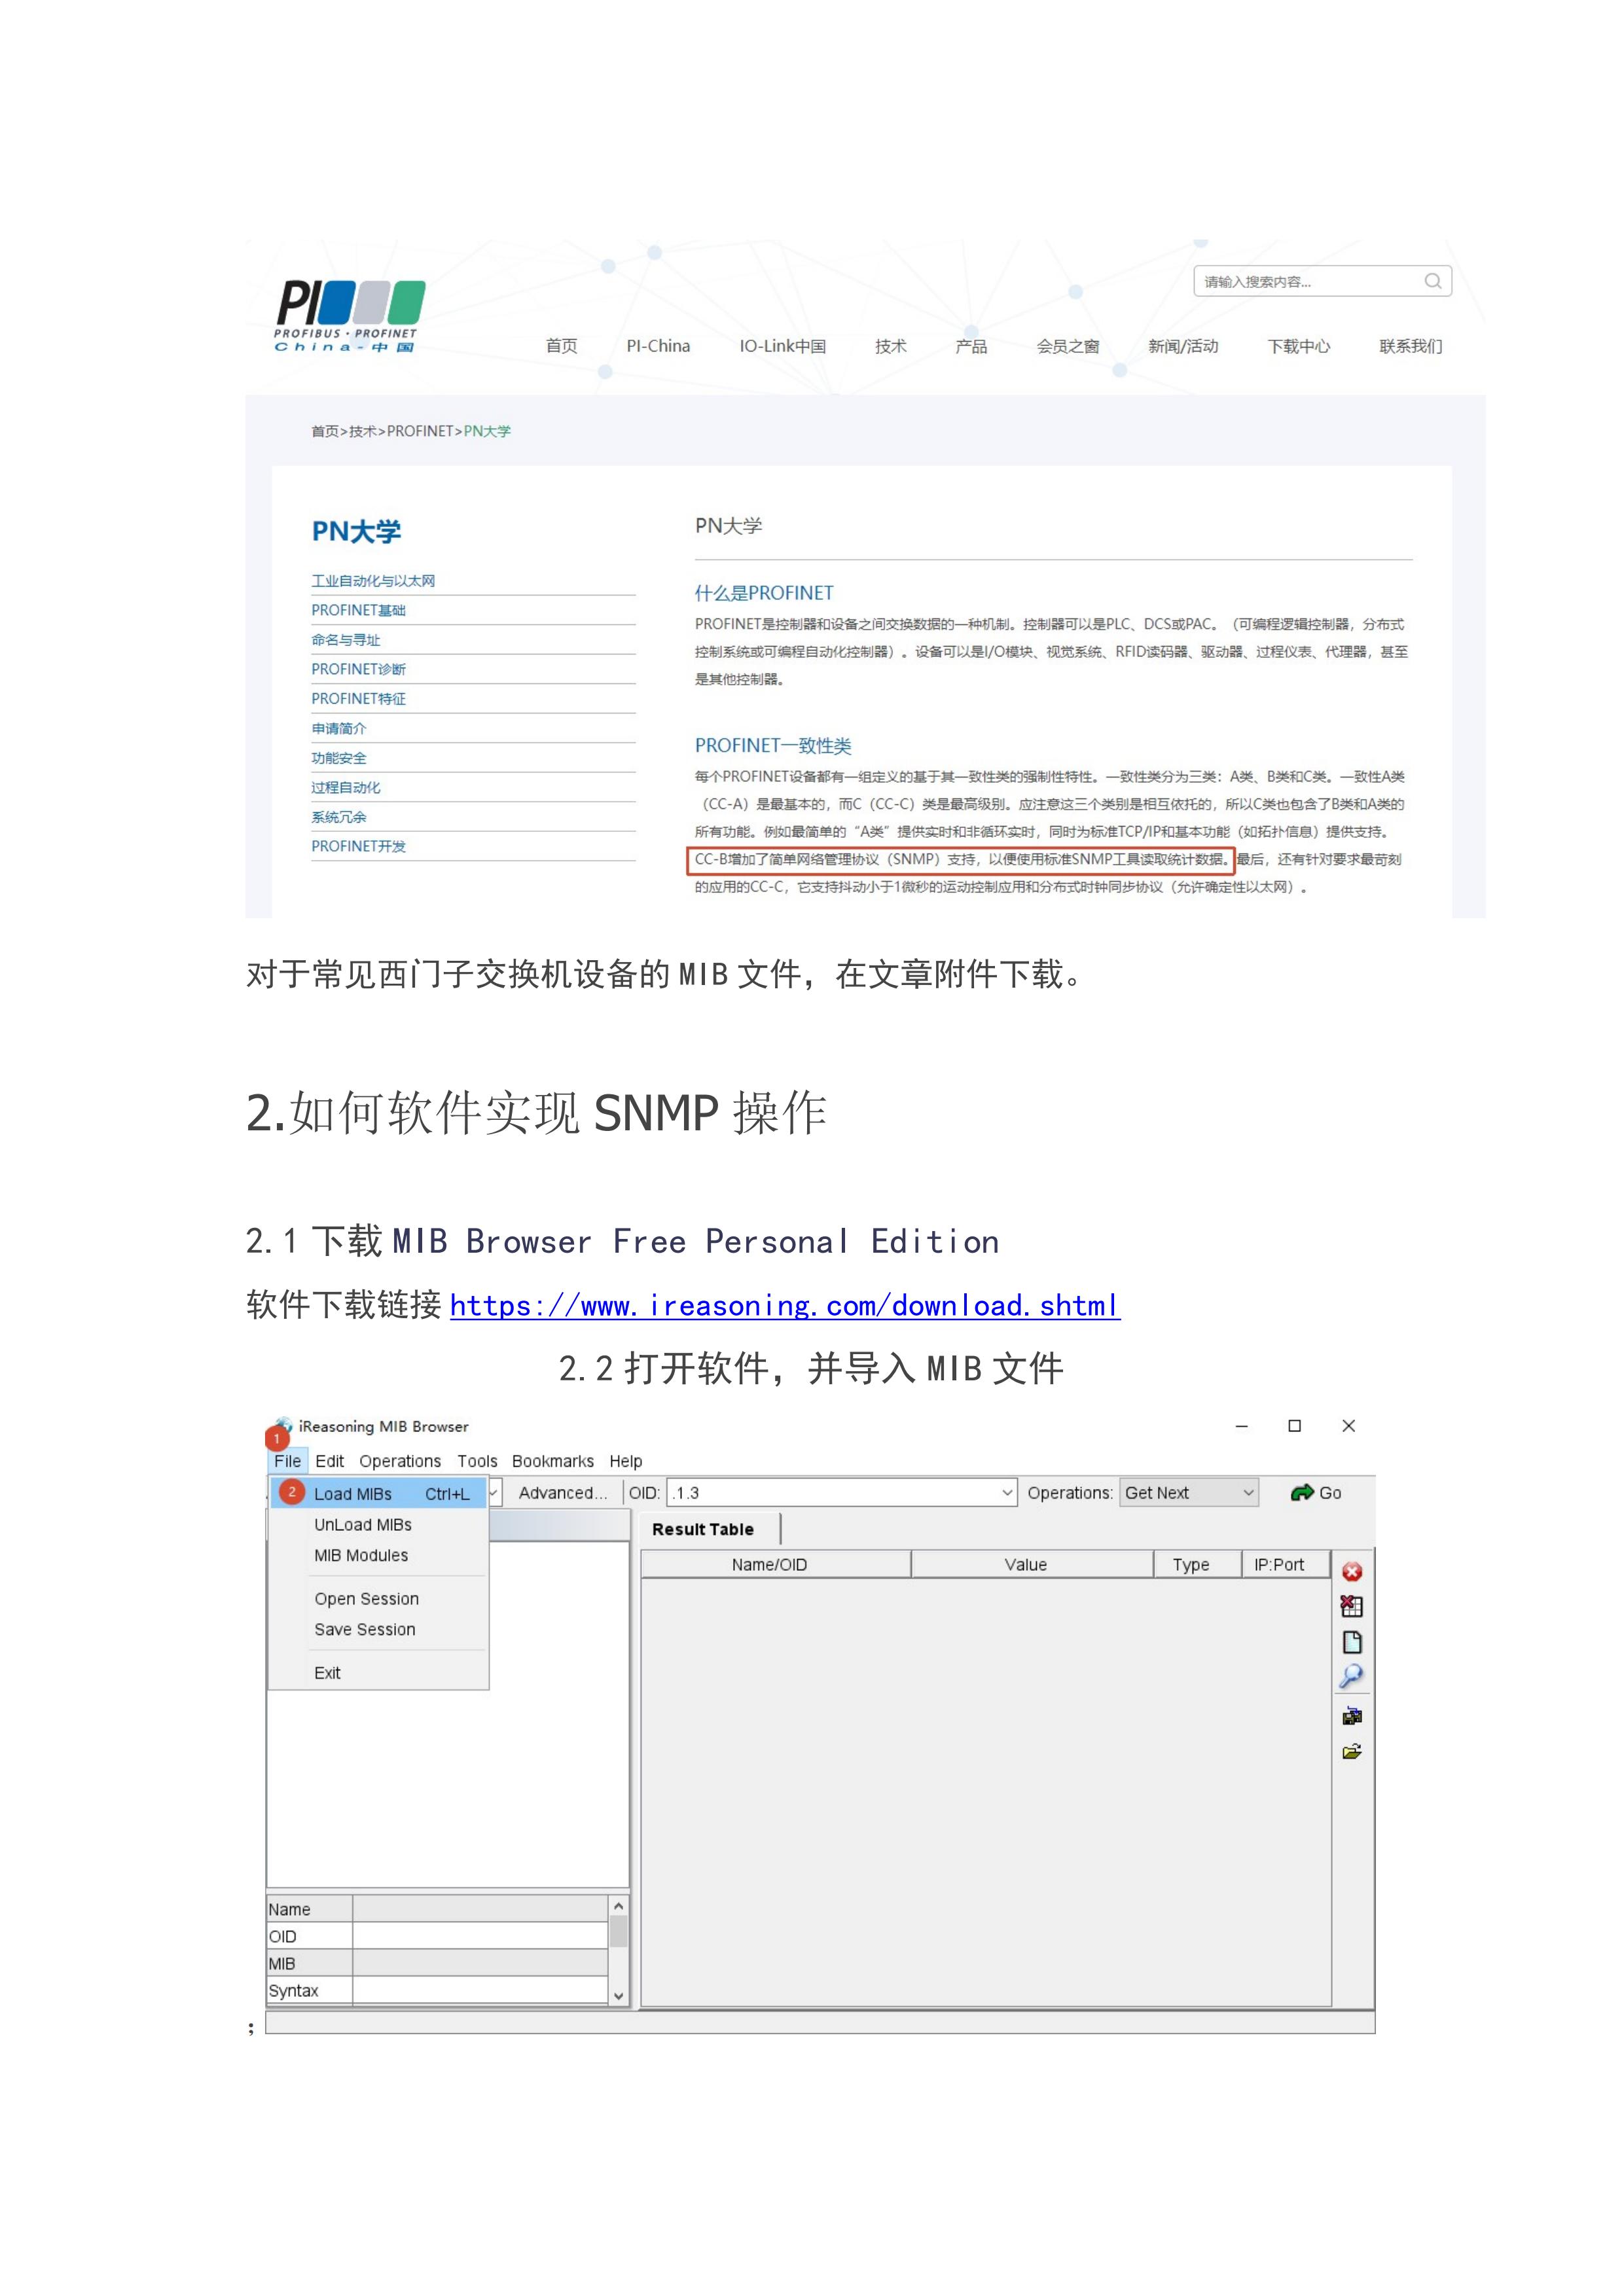Click the 新闻/活动 navigation item
The image size is (1624, 2296).
pyautogui.click(x=1183, y=346)
